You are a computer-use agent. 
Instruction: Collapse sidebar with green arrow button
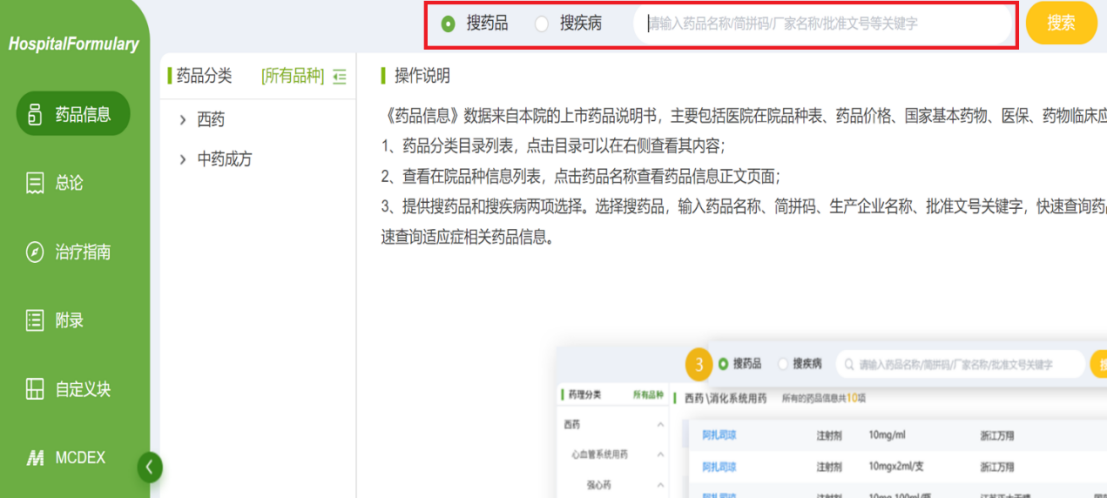pyautogui.click(x=149, y=467)
